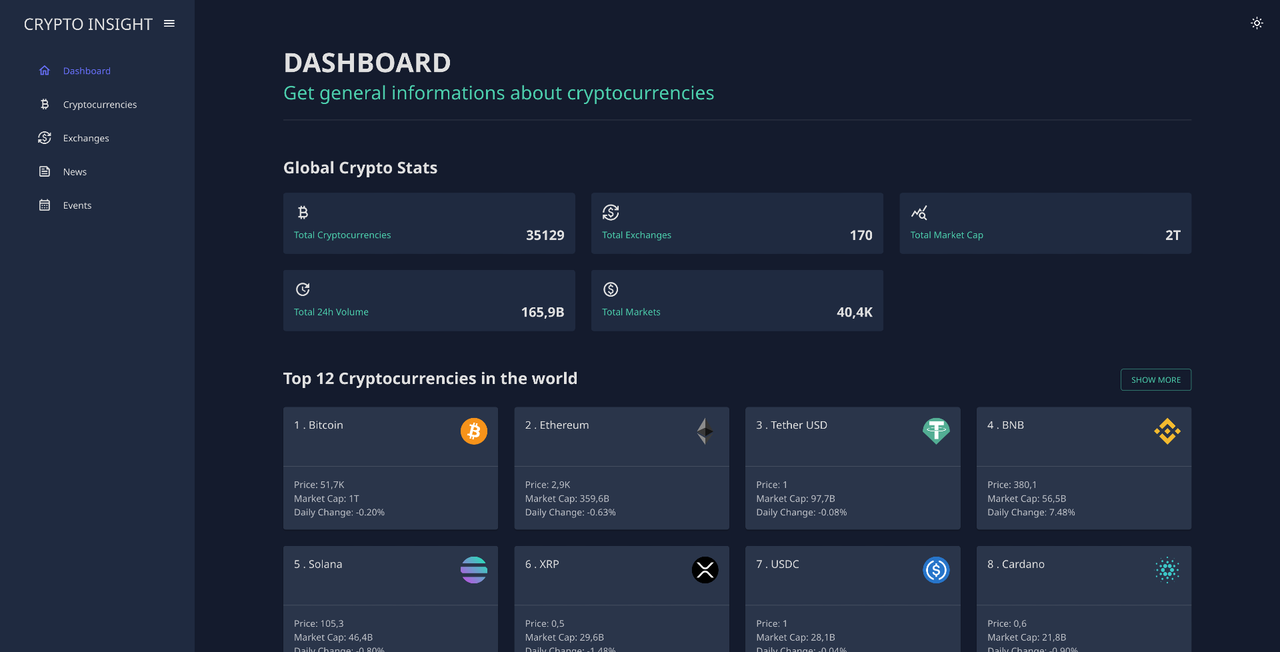Viewport: 1280px width, 652px height.
Task: Click Solana's 'Price: 105,3' text
Action: (319, 623)
